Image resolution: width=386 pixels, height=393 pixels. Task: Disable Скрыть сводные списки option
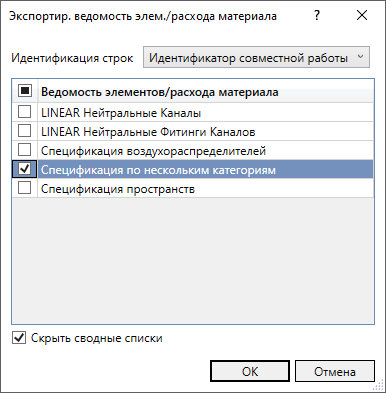[x=19, y=338]
